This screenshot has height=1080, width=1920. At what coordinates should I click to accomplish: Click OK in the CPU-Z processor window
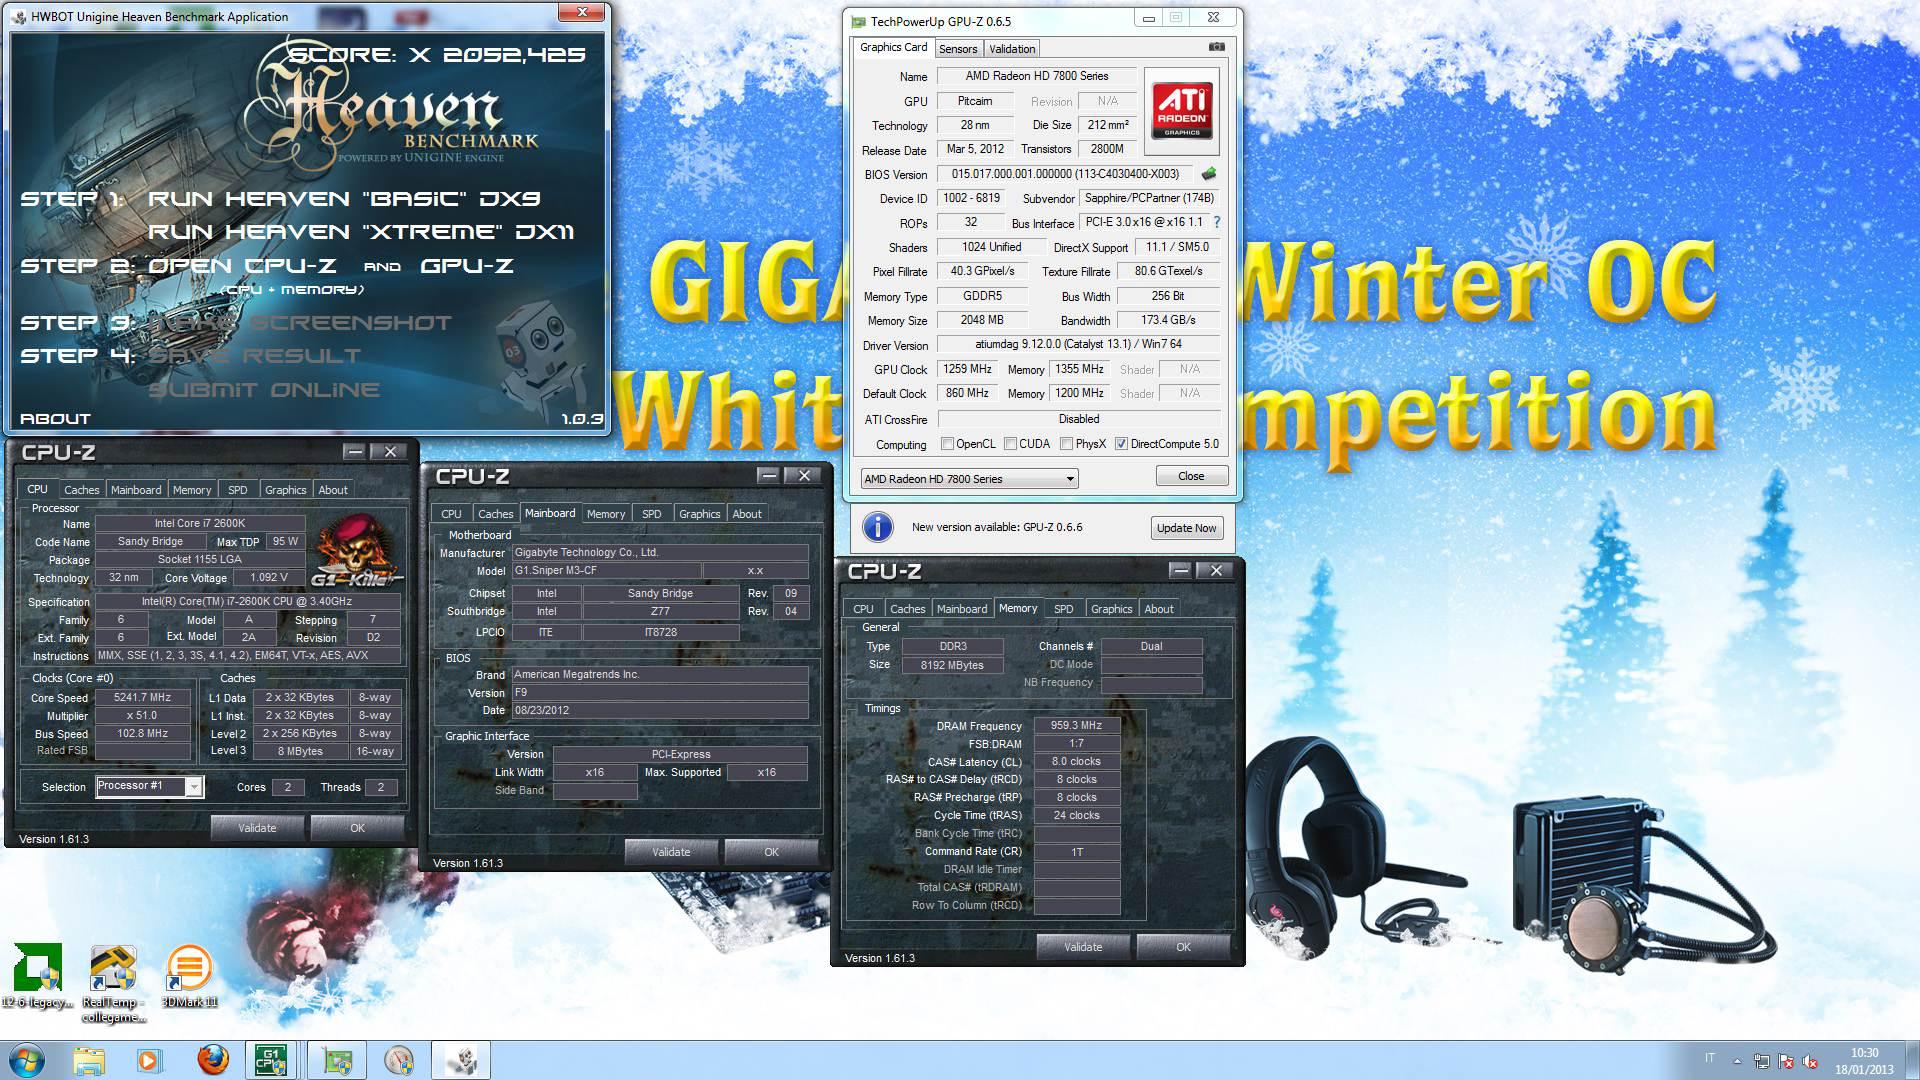358,828
